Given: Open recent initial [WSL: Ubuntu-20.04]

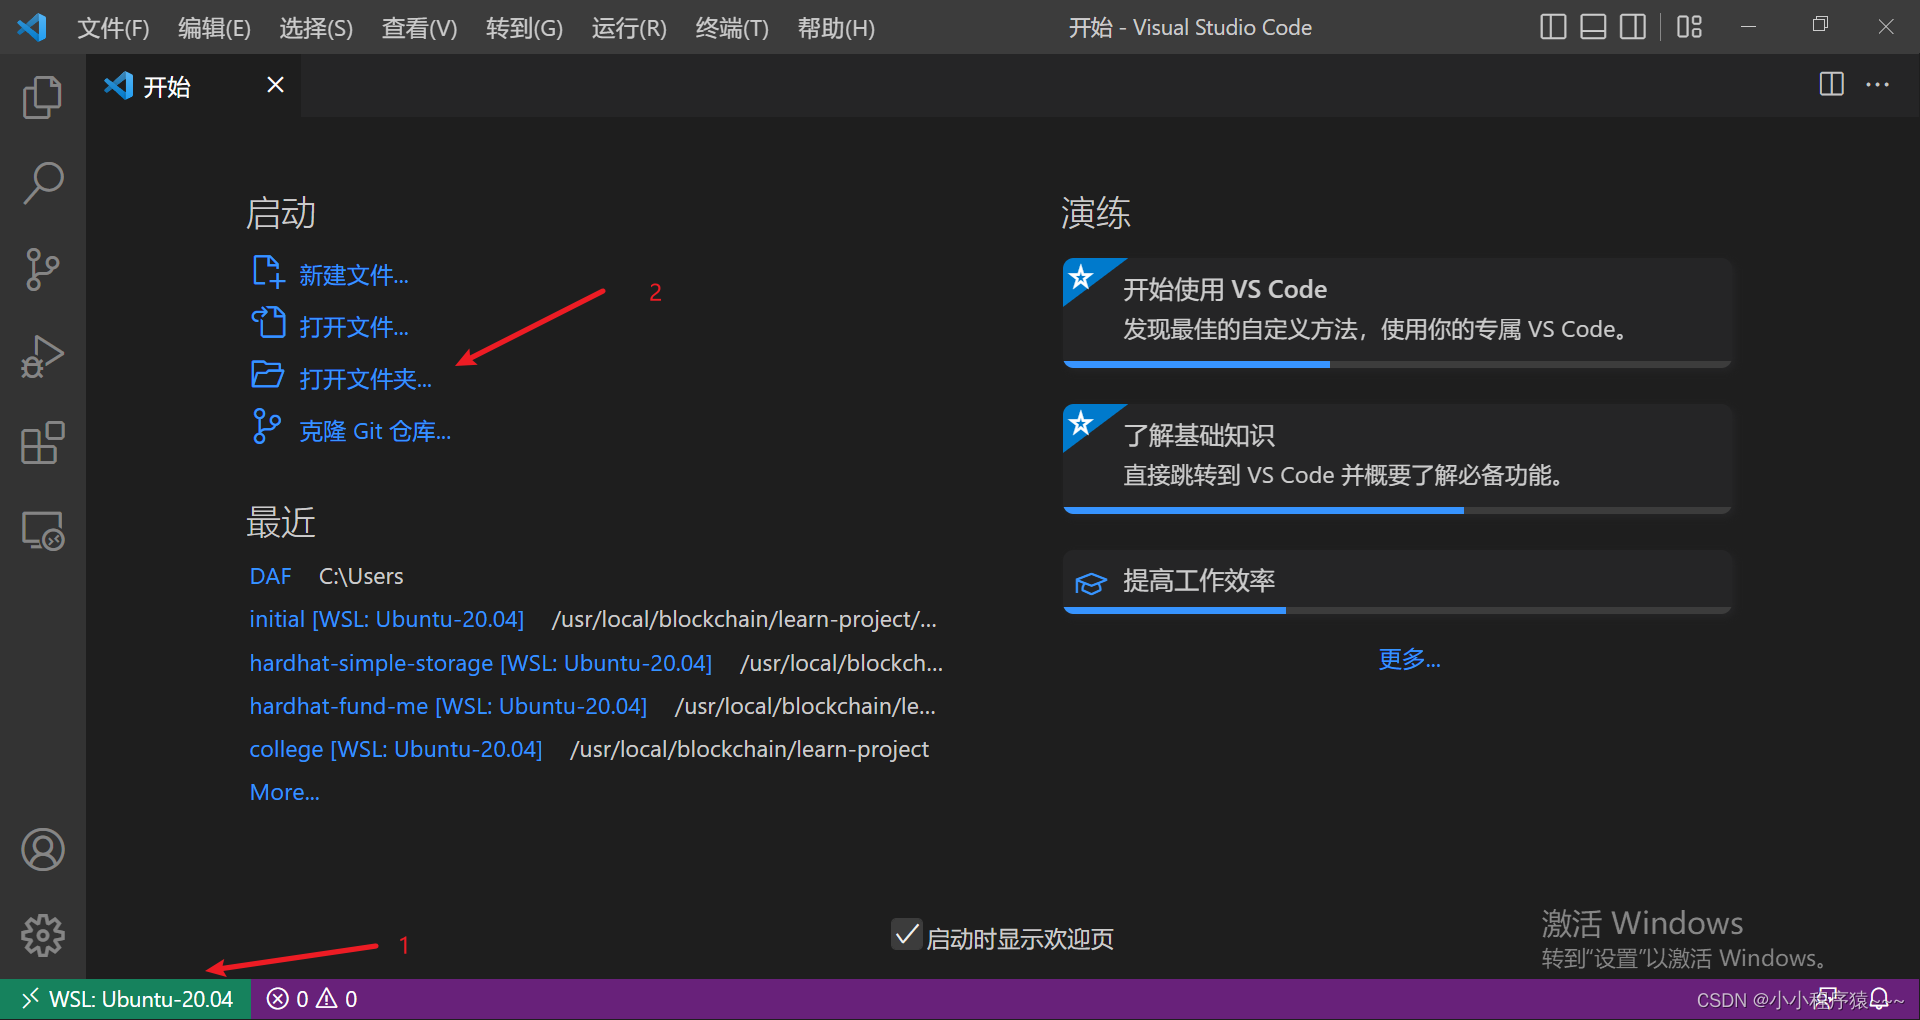Looking at the screenshot, I should click(x=386, y=619).
